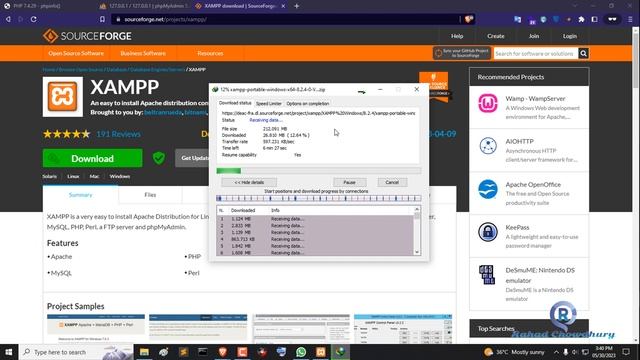Click the Create link in header
The width and height of the screenshot is (640, 360).
click(496, 36)
